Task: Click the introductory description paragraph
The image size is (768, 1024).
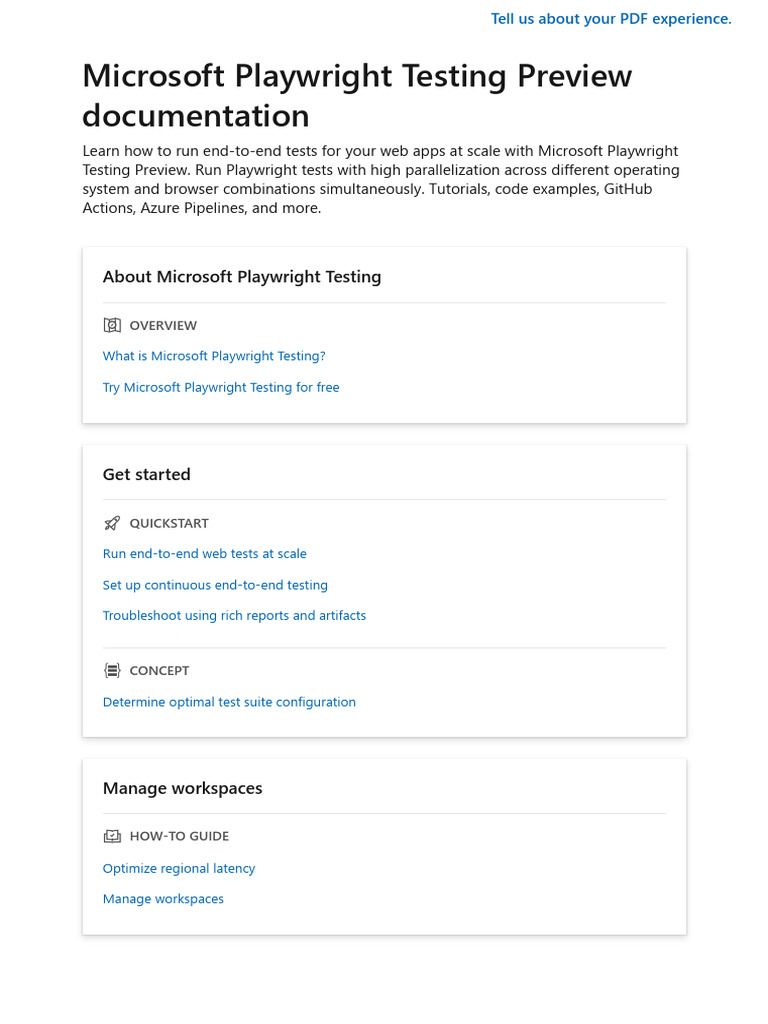Action: pyautogui.click(x=380, y=179)
